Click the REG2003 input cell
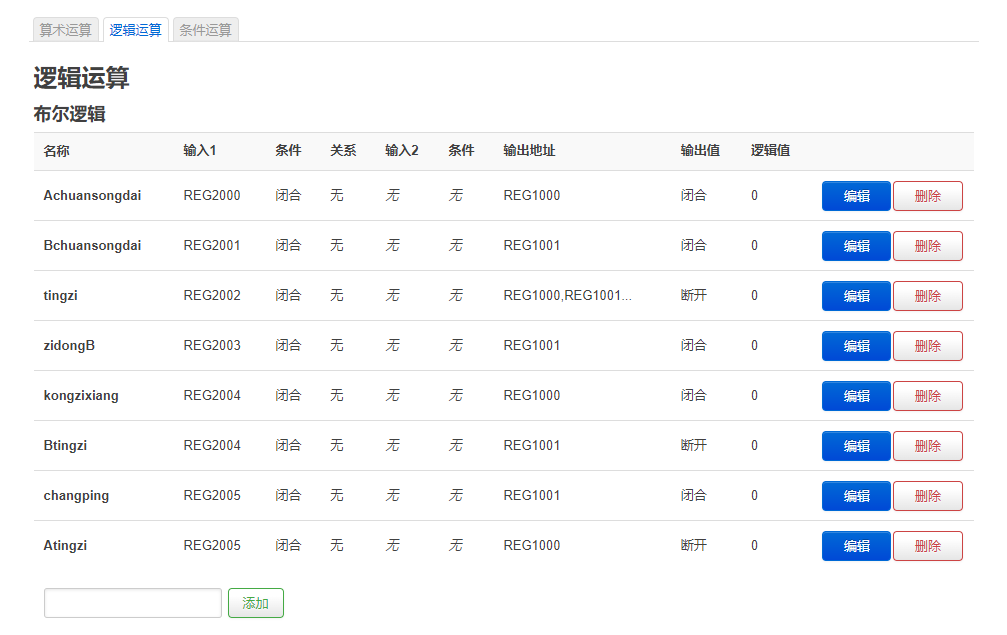Image resolution: width=1007 pixels, height=635 pixels. point(212,345)
